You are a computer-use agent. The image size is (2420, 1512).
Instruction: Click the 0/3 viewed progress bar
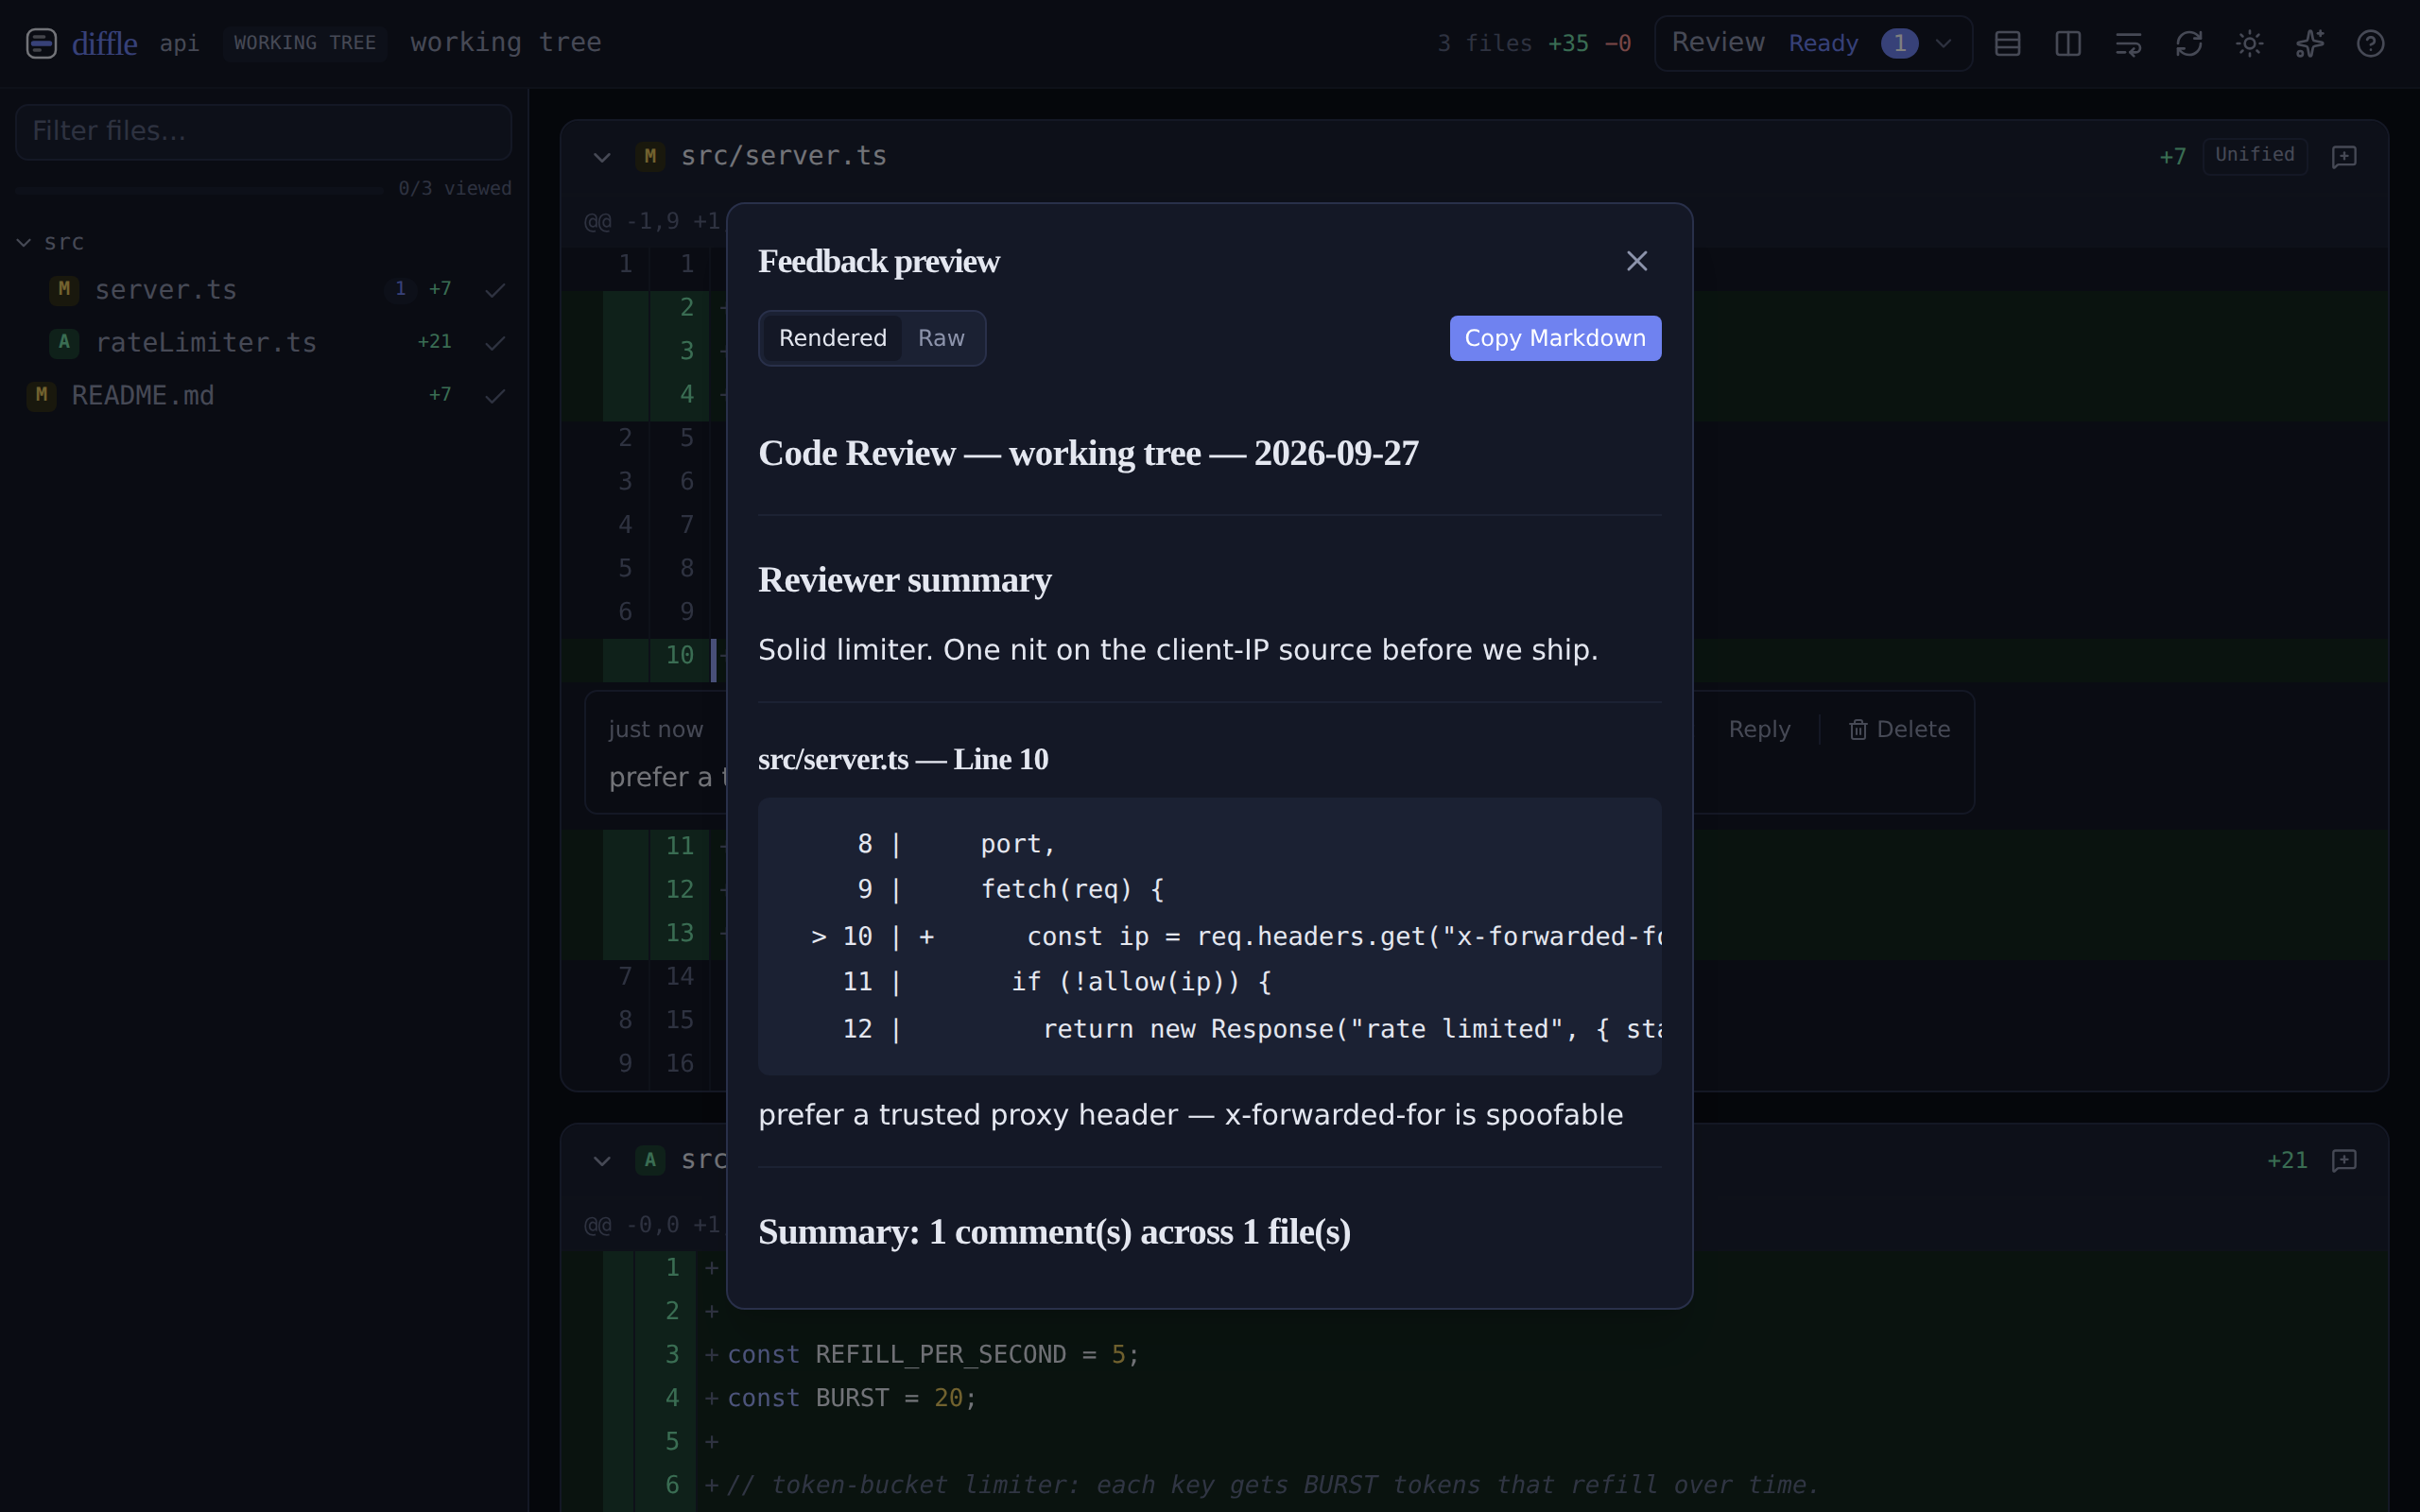(x=200, y=189)
